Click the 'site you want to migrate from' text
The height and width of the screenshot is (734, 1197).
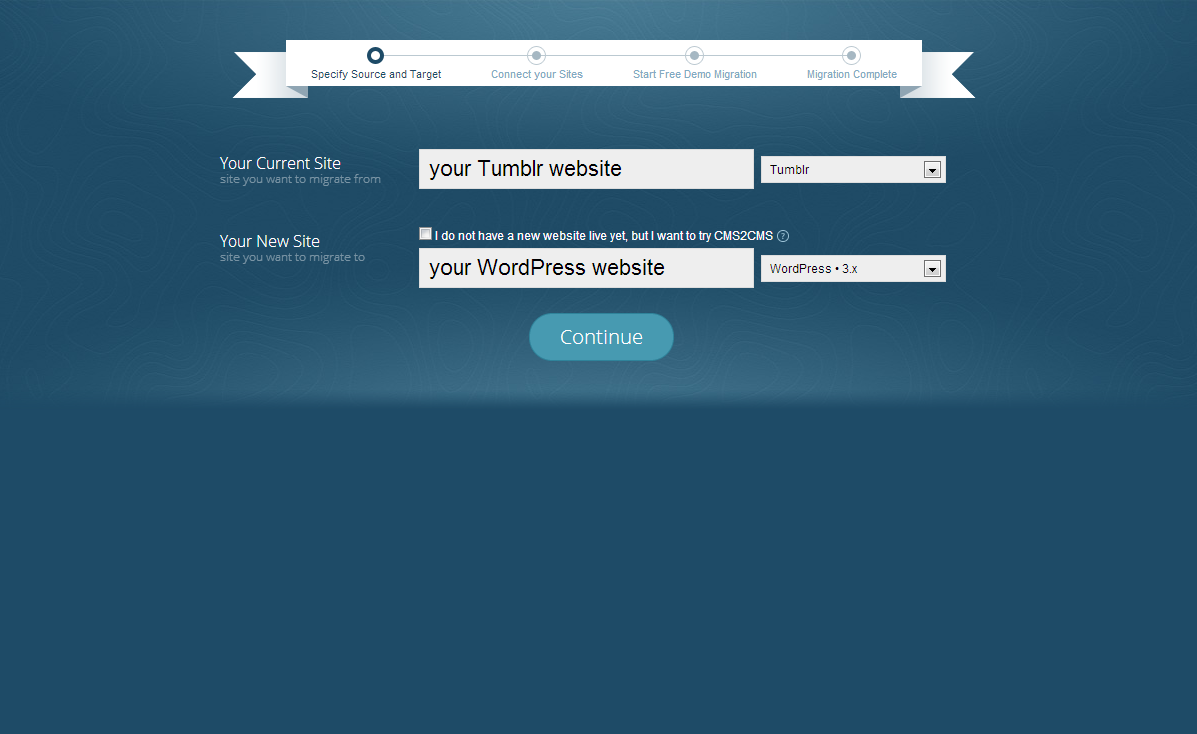[300, 179]
